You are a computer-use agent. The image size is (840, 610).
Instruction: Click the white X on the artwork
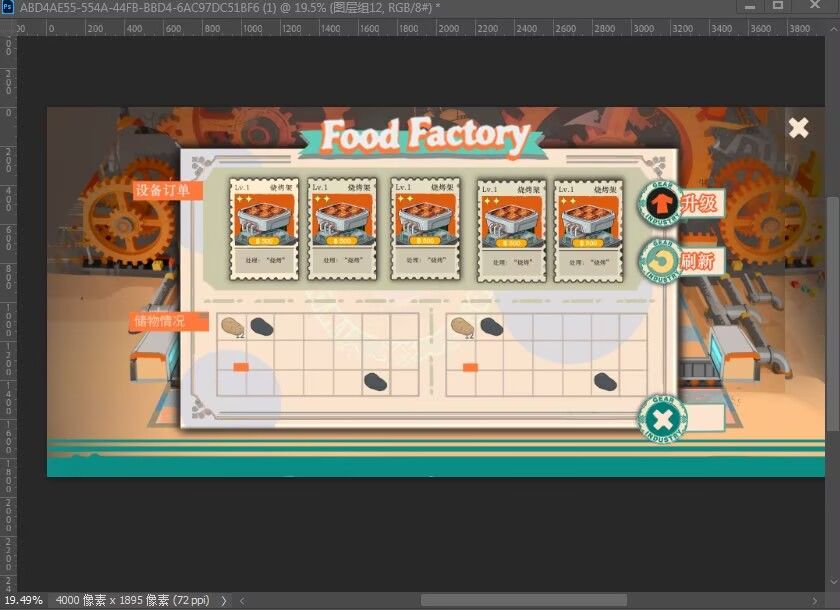pos(798,127)
